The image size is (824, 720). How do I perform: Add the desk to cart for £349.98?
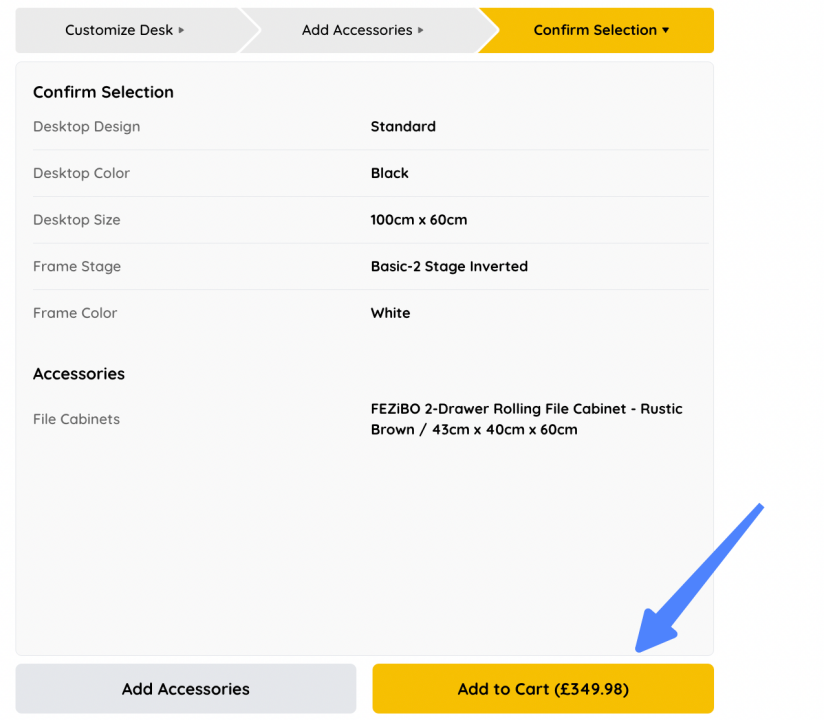pos(543,689)
